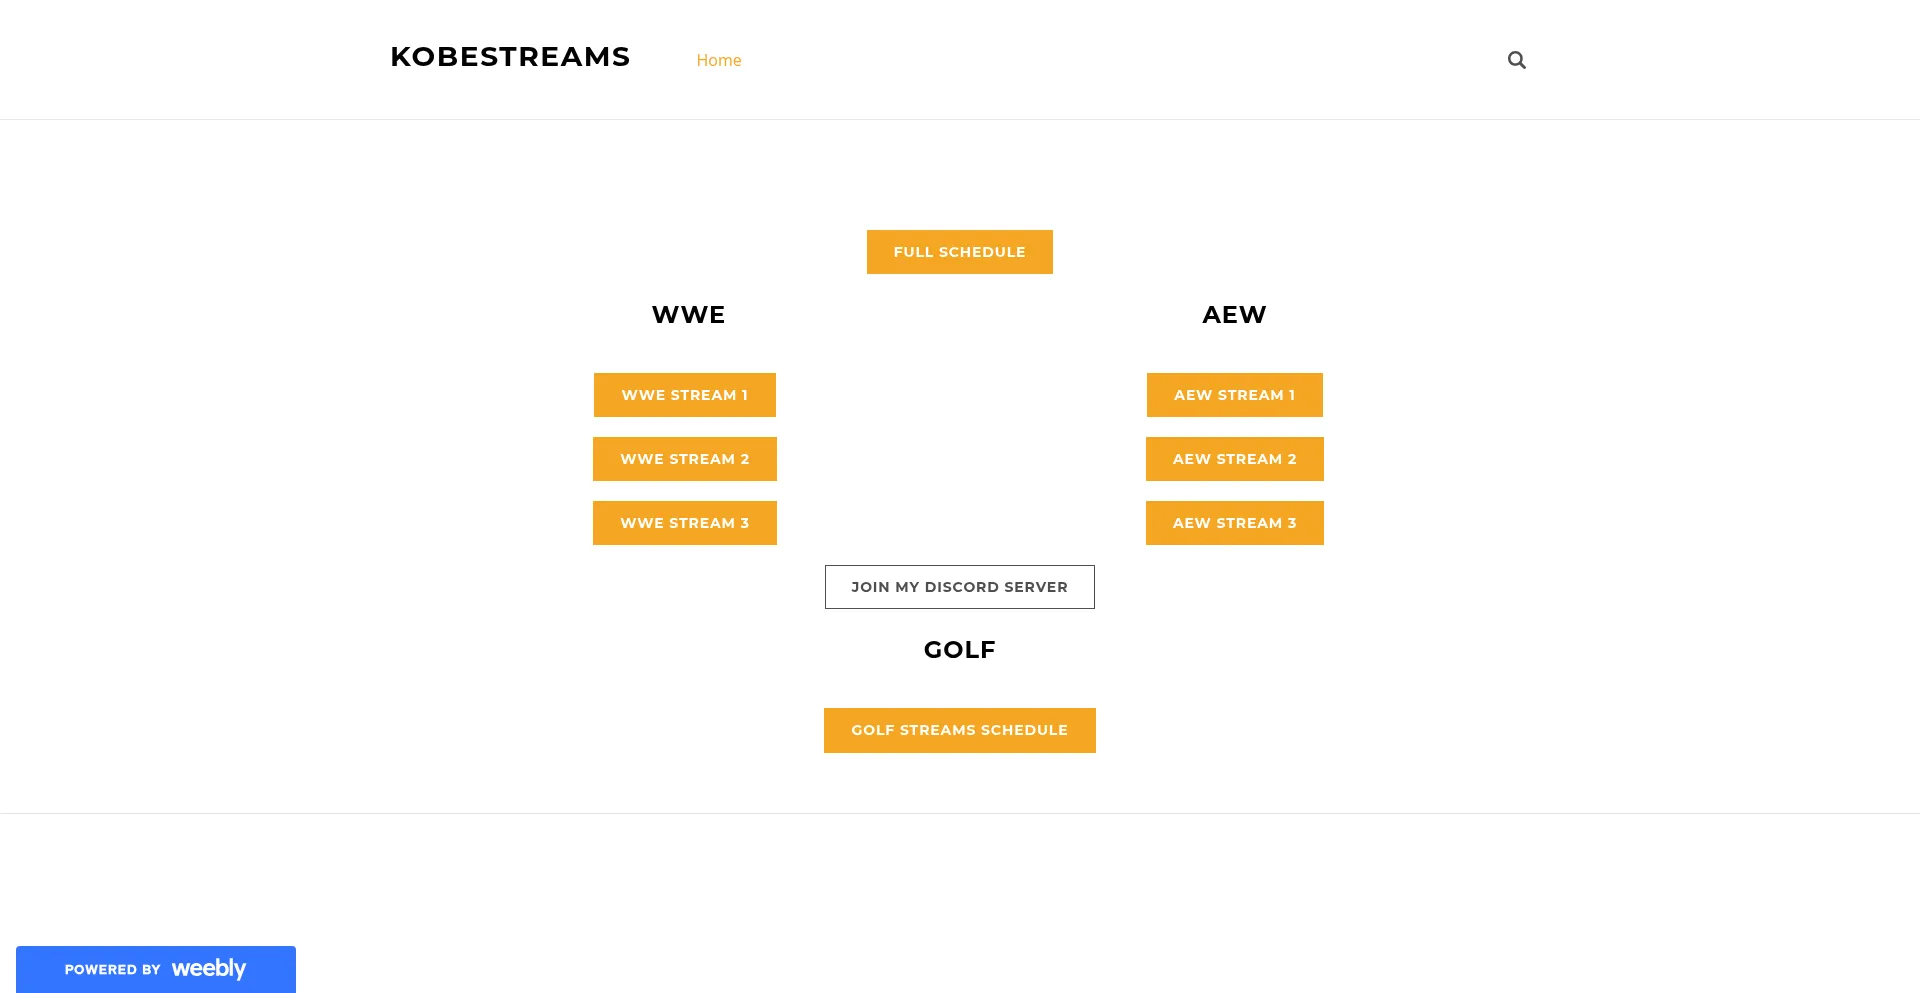Launch AEW Stream 1
Viewport: 1920px width, 993px height.
1234,395
